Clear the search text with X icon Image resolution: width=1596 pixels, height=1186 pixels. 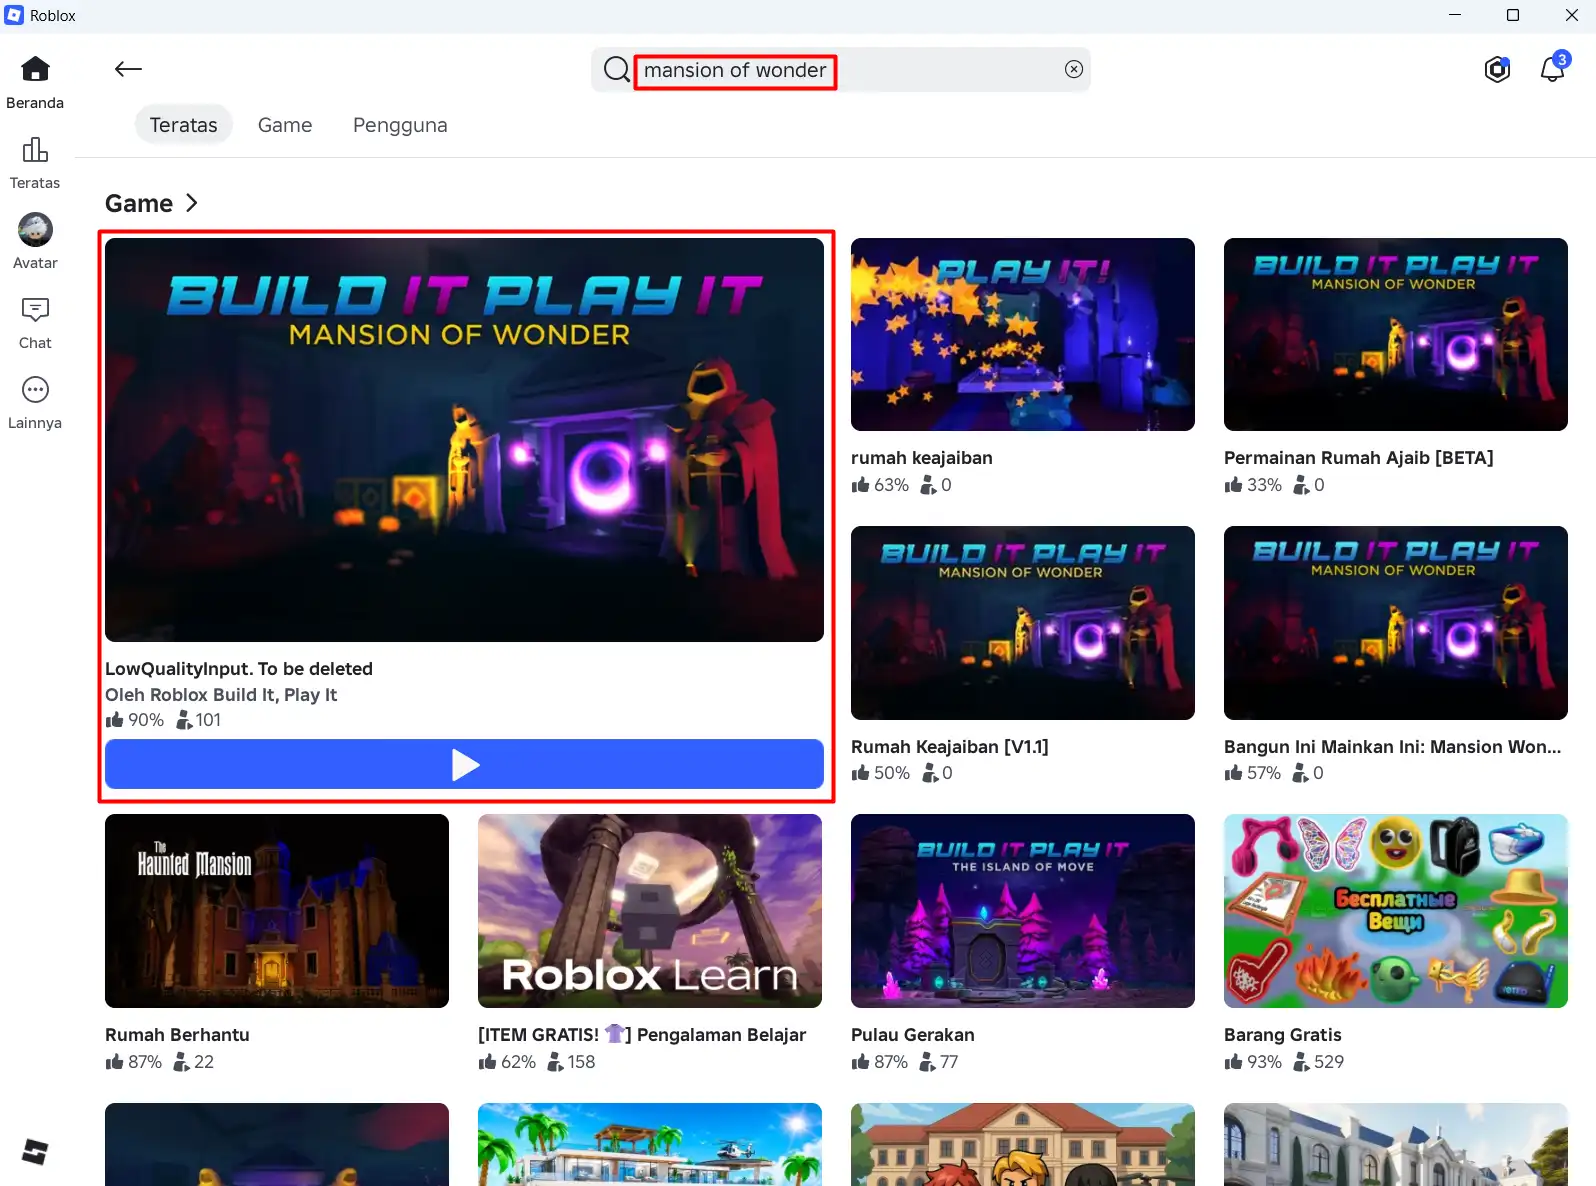[x=1074, y=69]
